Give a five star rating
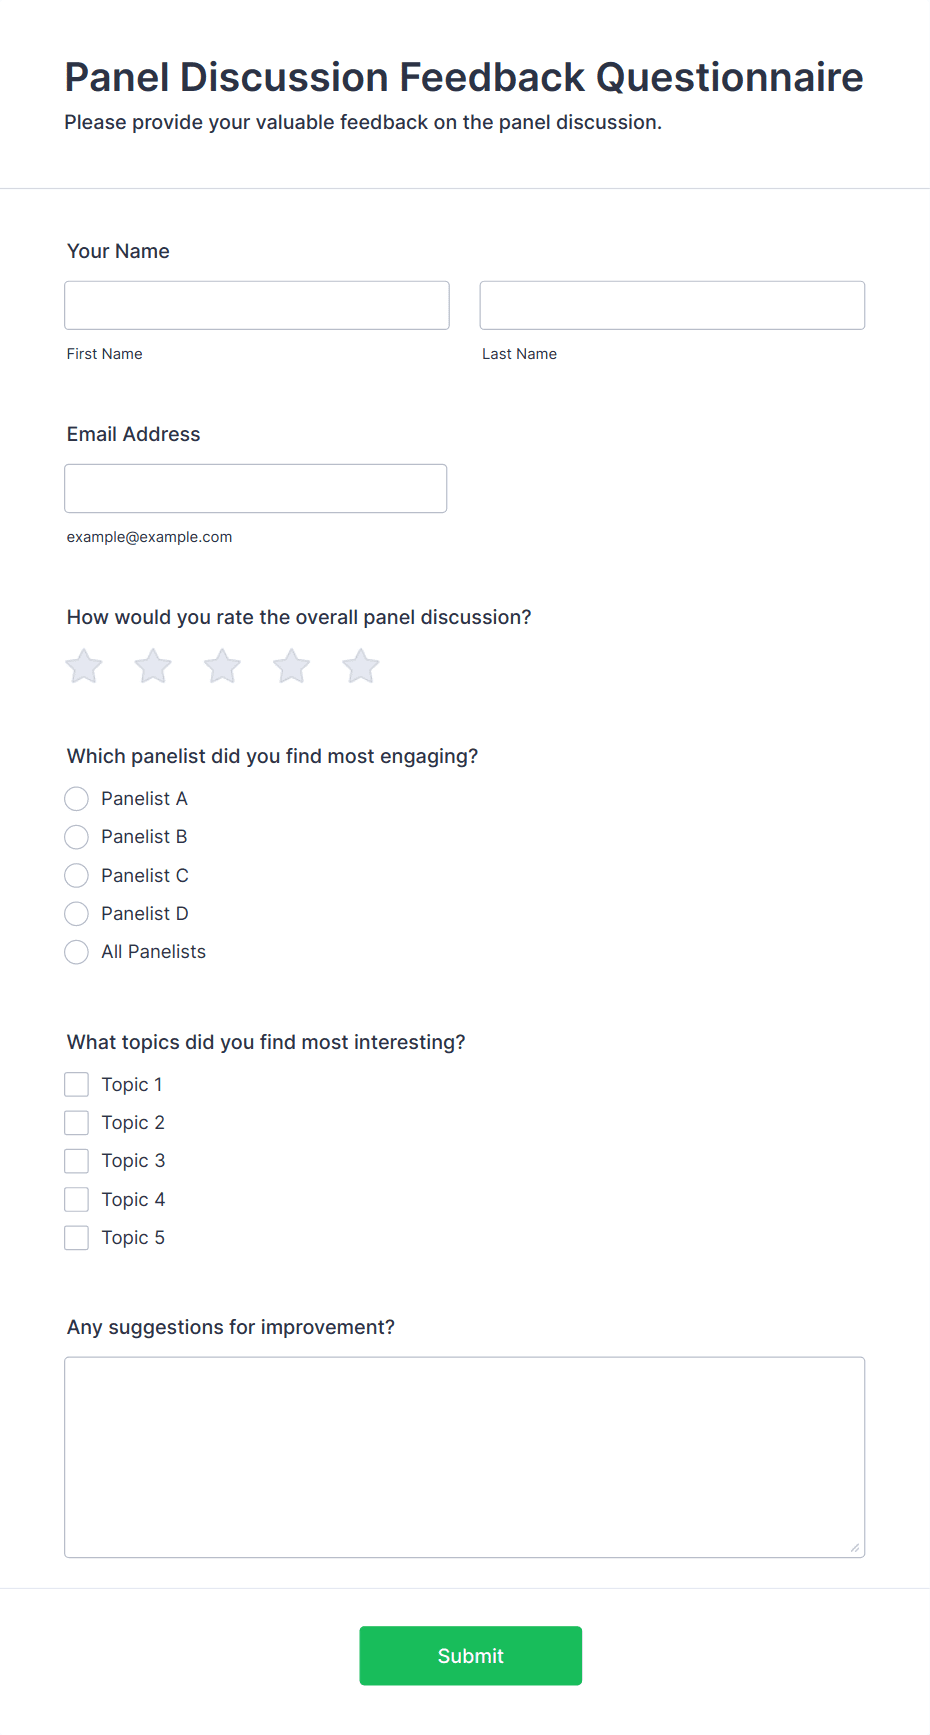 tap(360, 666)
